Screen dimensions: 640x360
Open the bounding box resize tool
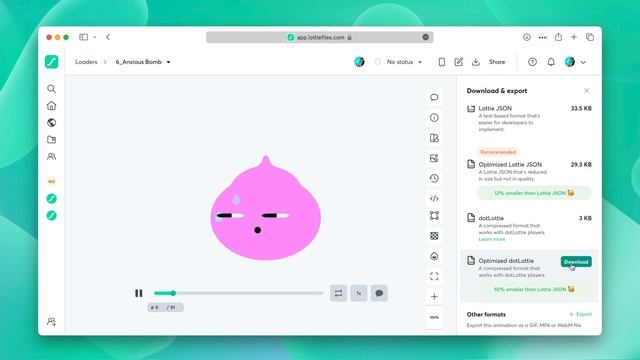434,216
